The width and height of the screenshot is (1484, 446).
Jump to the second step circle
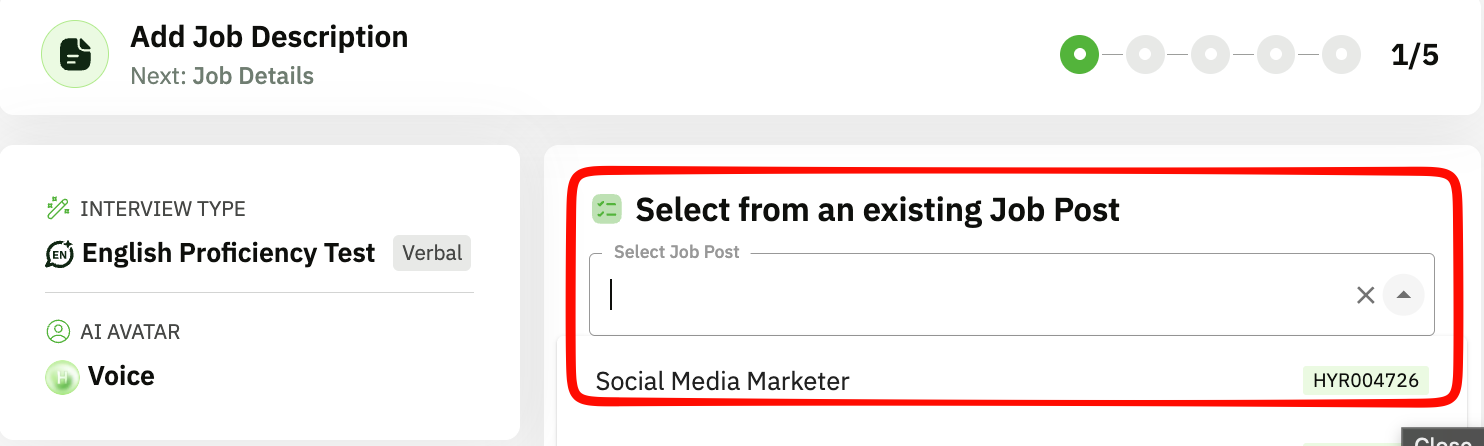[x=1145, y=54]
